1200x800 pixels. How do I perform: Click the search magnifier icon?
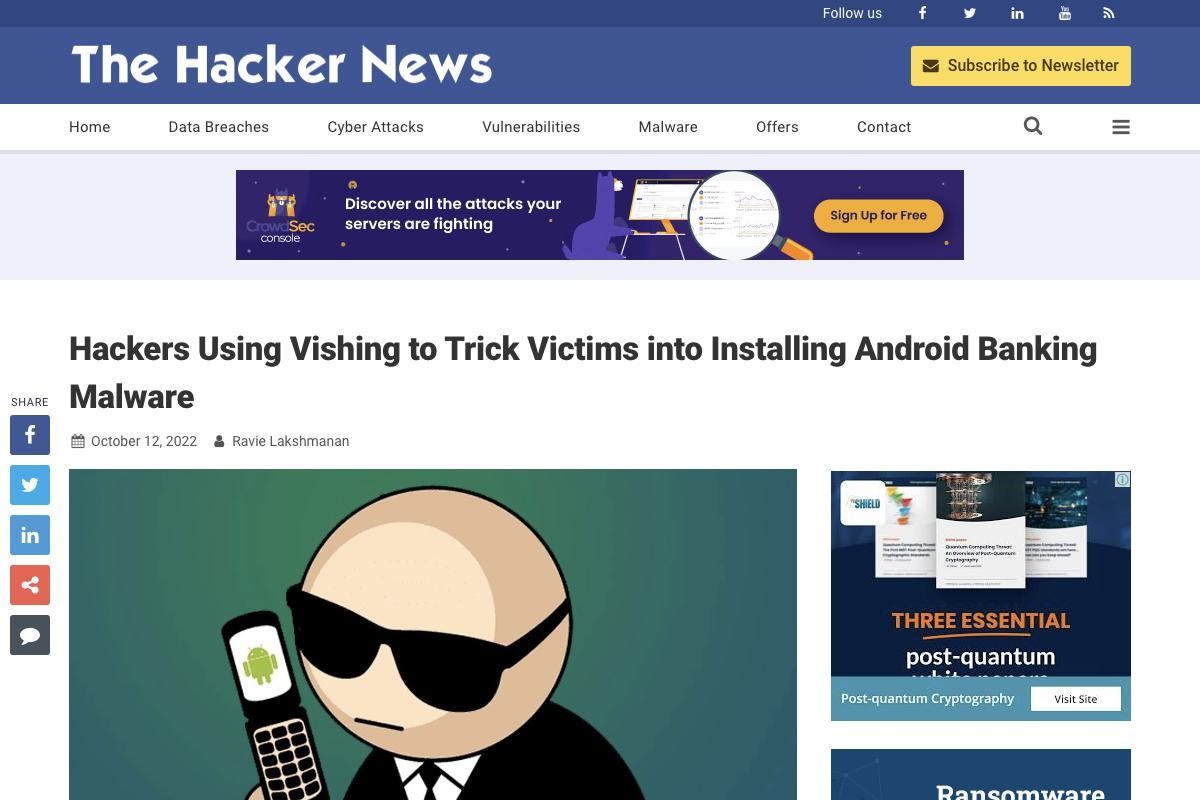pos(1033,126)
